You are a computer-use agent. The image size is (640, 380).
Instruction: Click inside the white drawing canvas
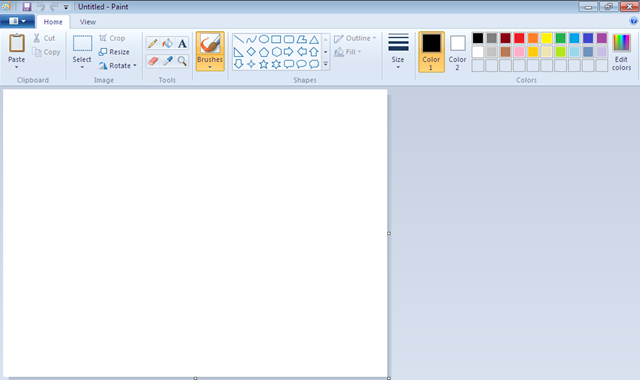click(195, 233)
